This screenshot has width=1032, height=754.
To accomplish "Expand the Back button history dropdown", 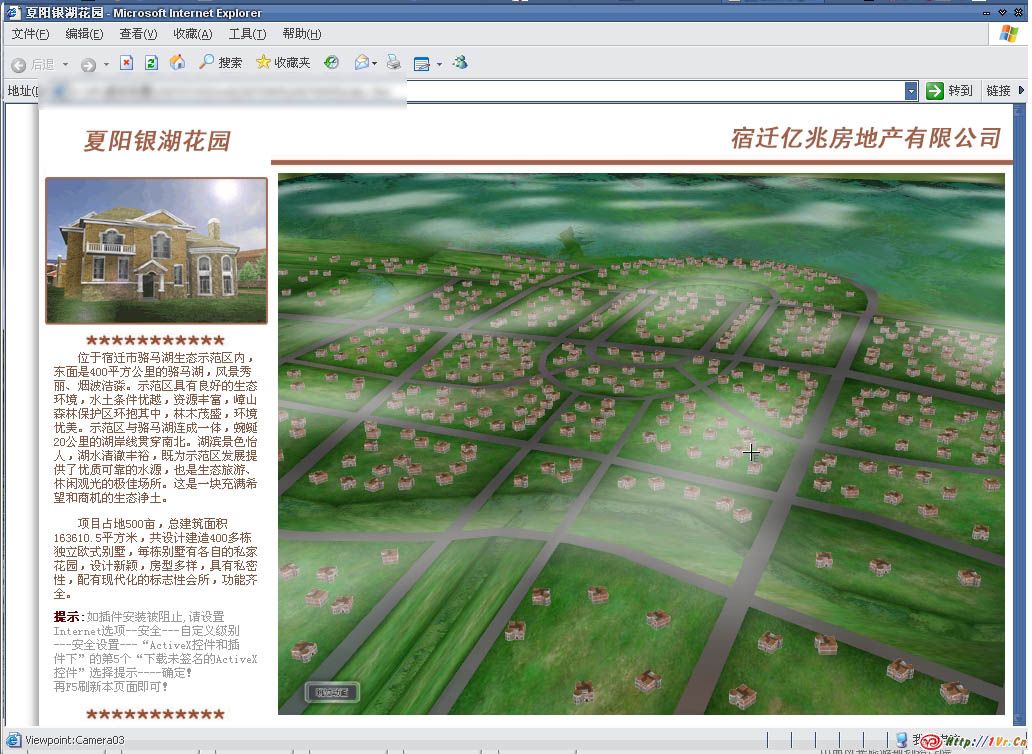I will (x=66, y=64).
